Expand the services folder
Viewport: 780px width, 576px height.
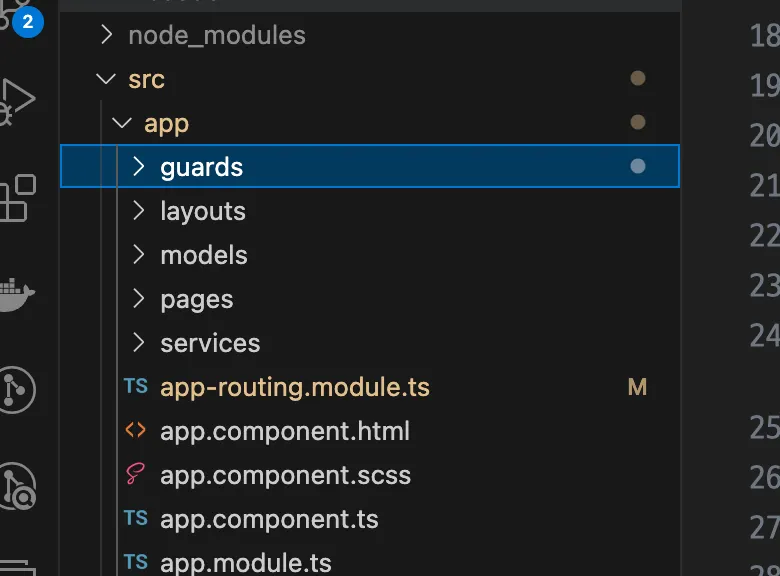(209, 343)
